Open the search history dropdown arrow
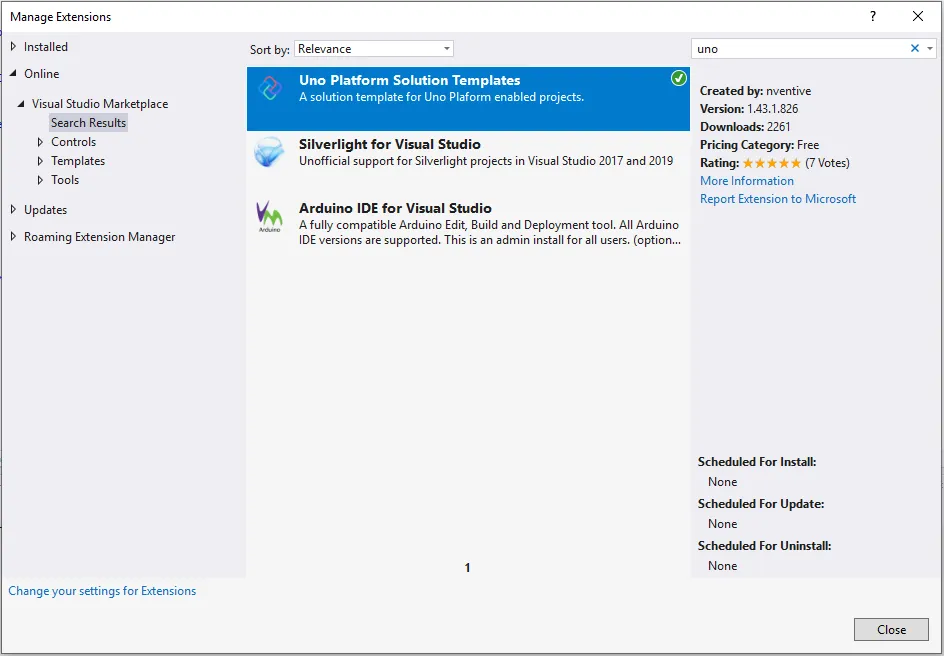This screenshot has height=656, width=944. (930, 47)
